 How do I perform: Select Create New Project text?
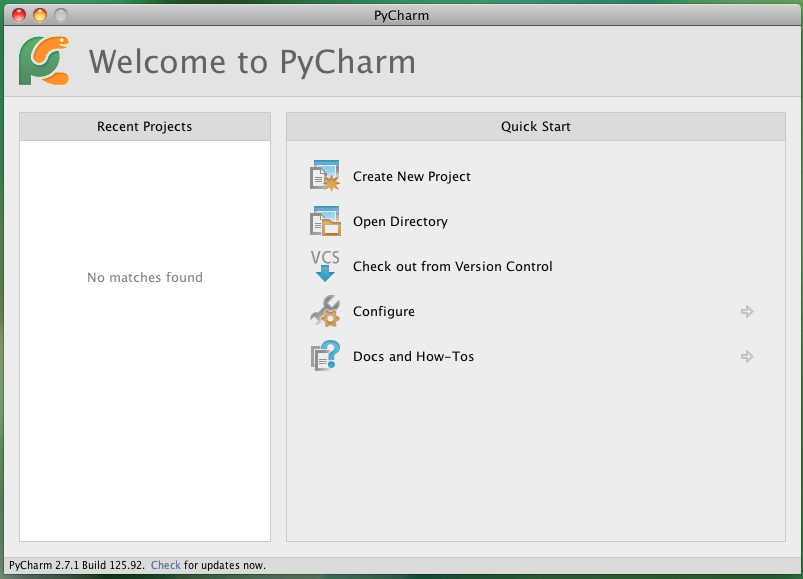point(412,177)
